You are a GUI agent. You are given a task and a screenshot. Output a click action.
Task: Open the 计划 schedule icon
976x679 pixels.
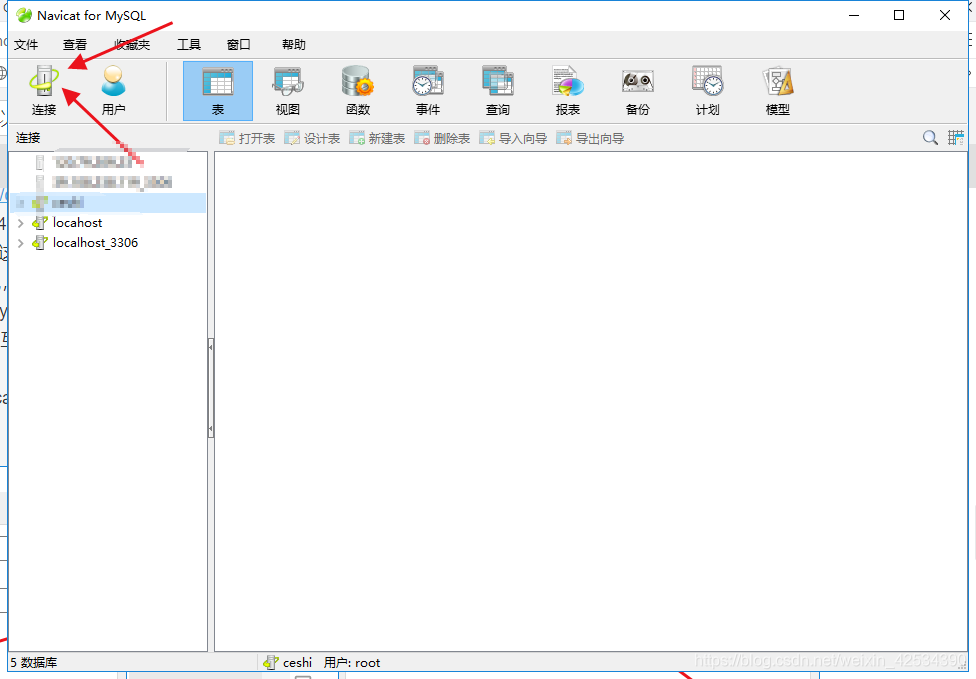[707, 91]
